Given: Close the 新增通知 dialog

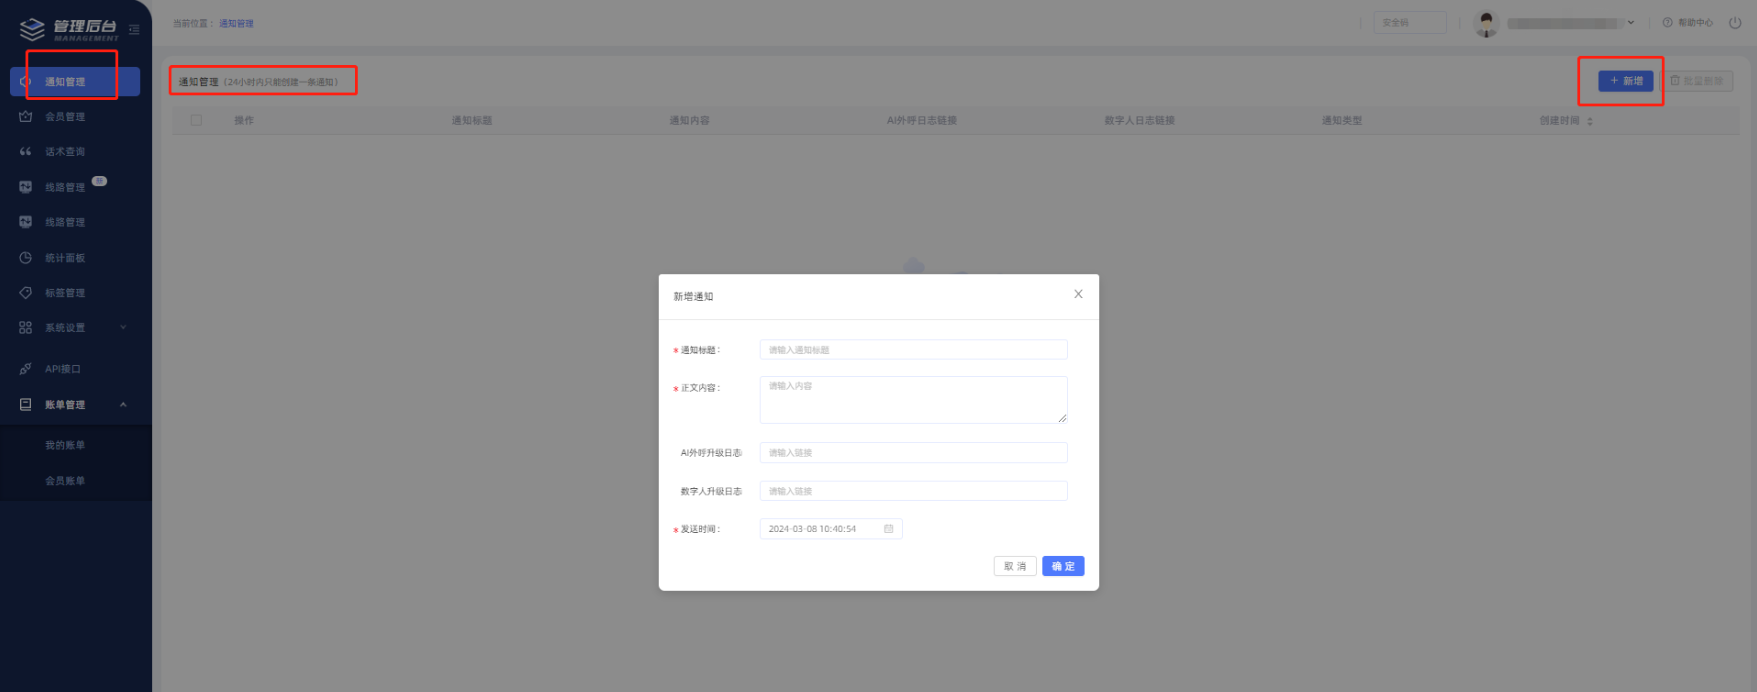Looking at the screenshot, I should pyautogui.click(x=1078, y=294).
